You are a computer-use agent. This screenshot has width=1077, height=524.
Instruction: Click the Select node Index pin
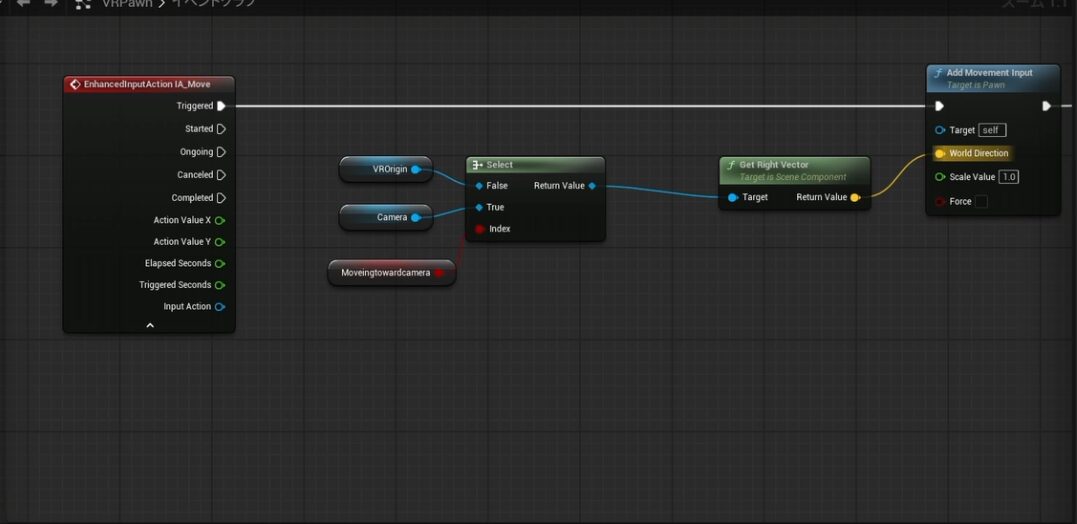point(479,229)
